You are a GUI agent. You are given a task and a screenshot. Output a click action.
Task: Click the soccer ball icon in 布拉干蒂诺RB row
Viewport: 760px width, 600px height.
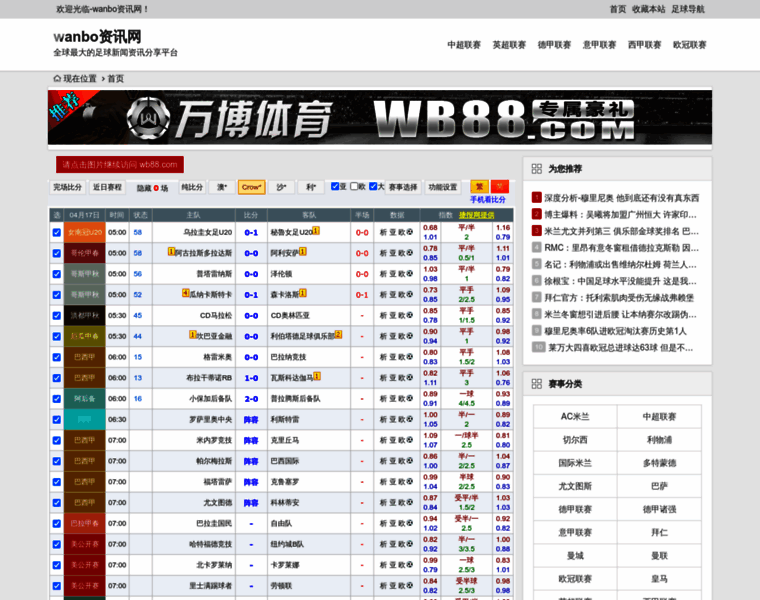point(410,378)
